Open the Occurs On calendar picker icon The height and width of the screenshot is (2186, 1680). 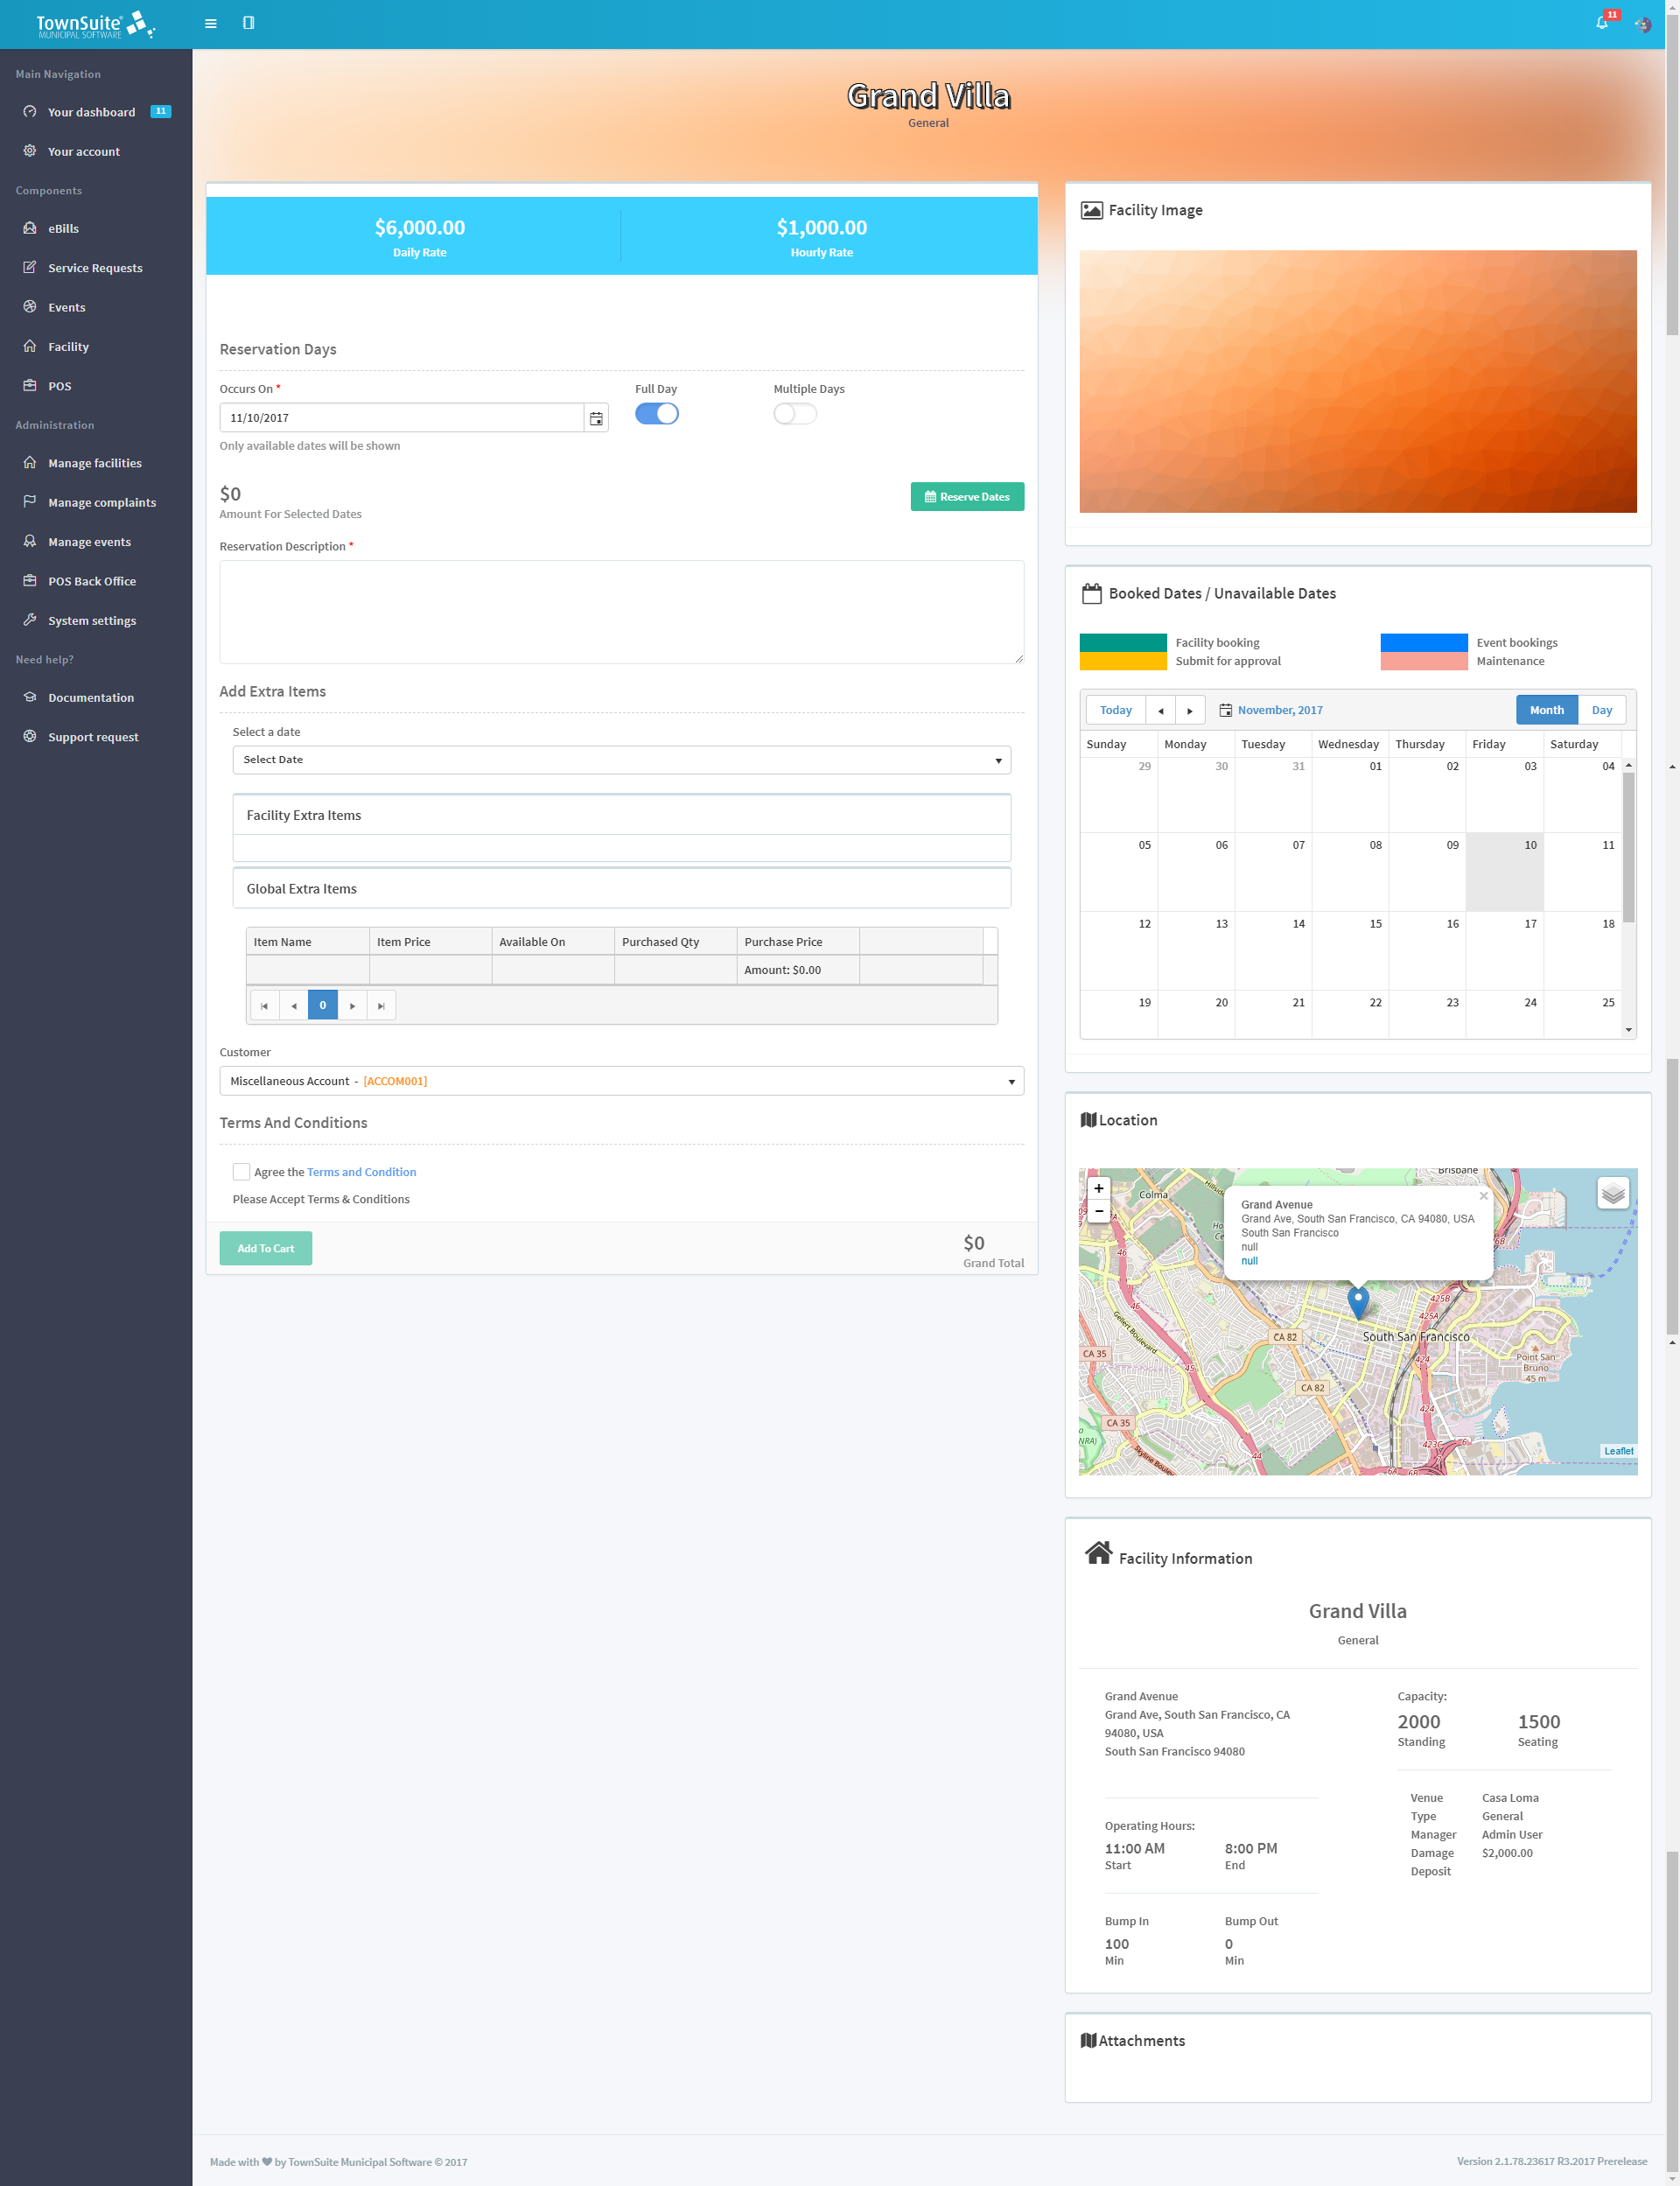click(595, 417)
